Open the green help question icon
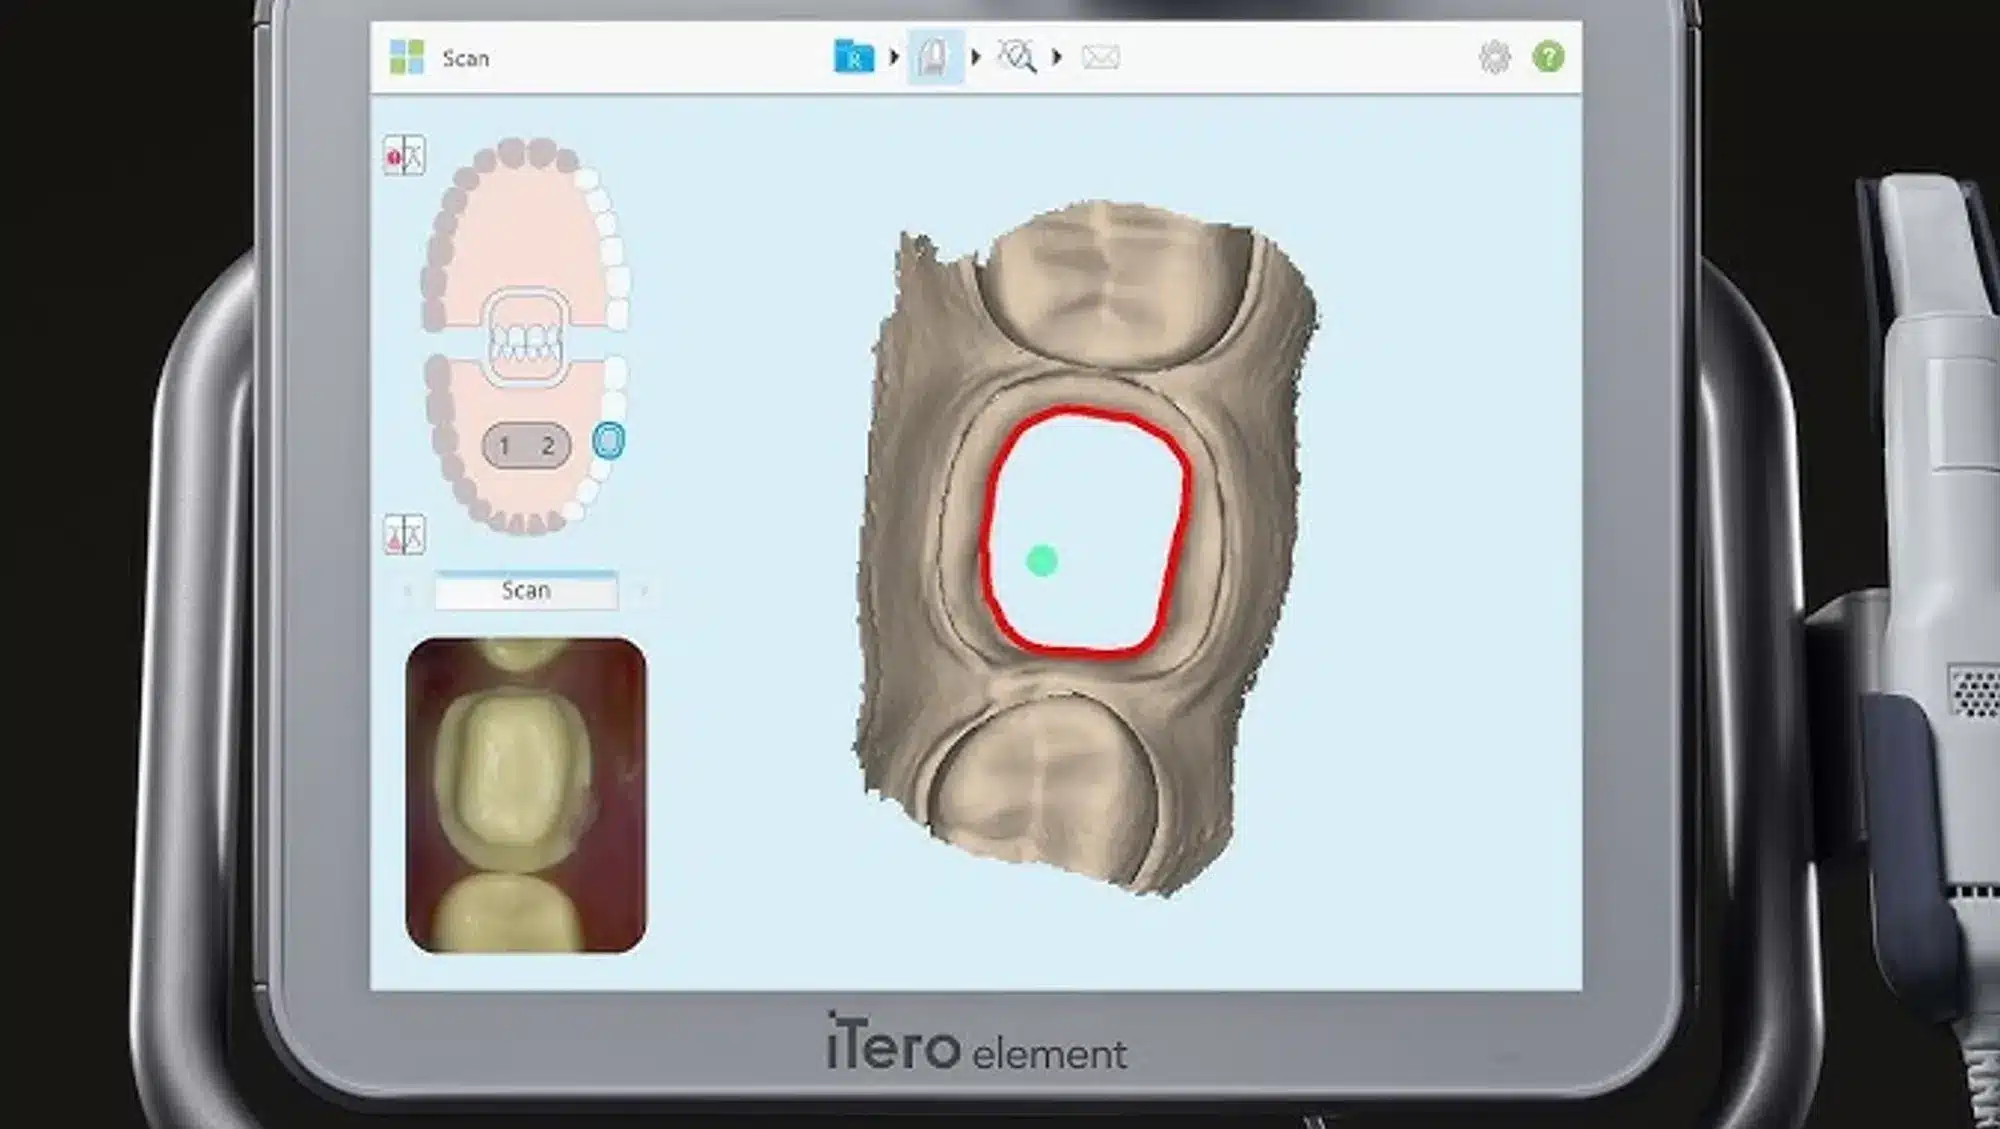The image size is (2000, 1129). 1548,57
